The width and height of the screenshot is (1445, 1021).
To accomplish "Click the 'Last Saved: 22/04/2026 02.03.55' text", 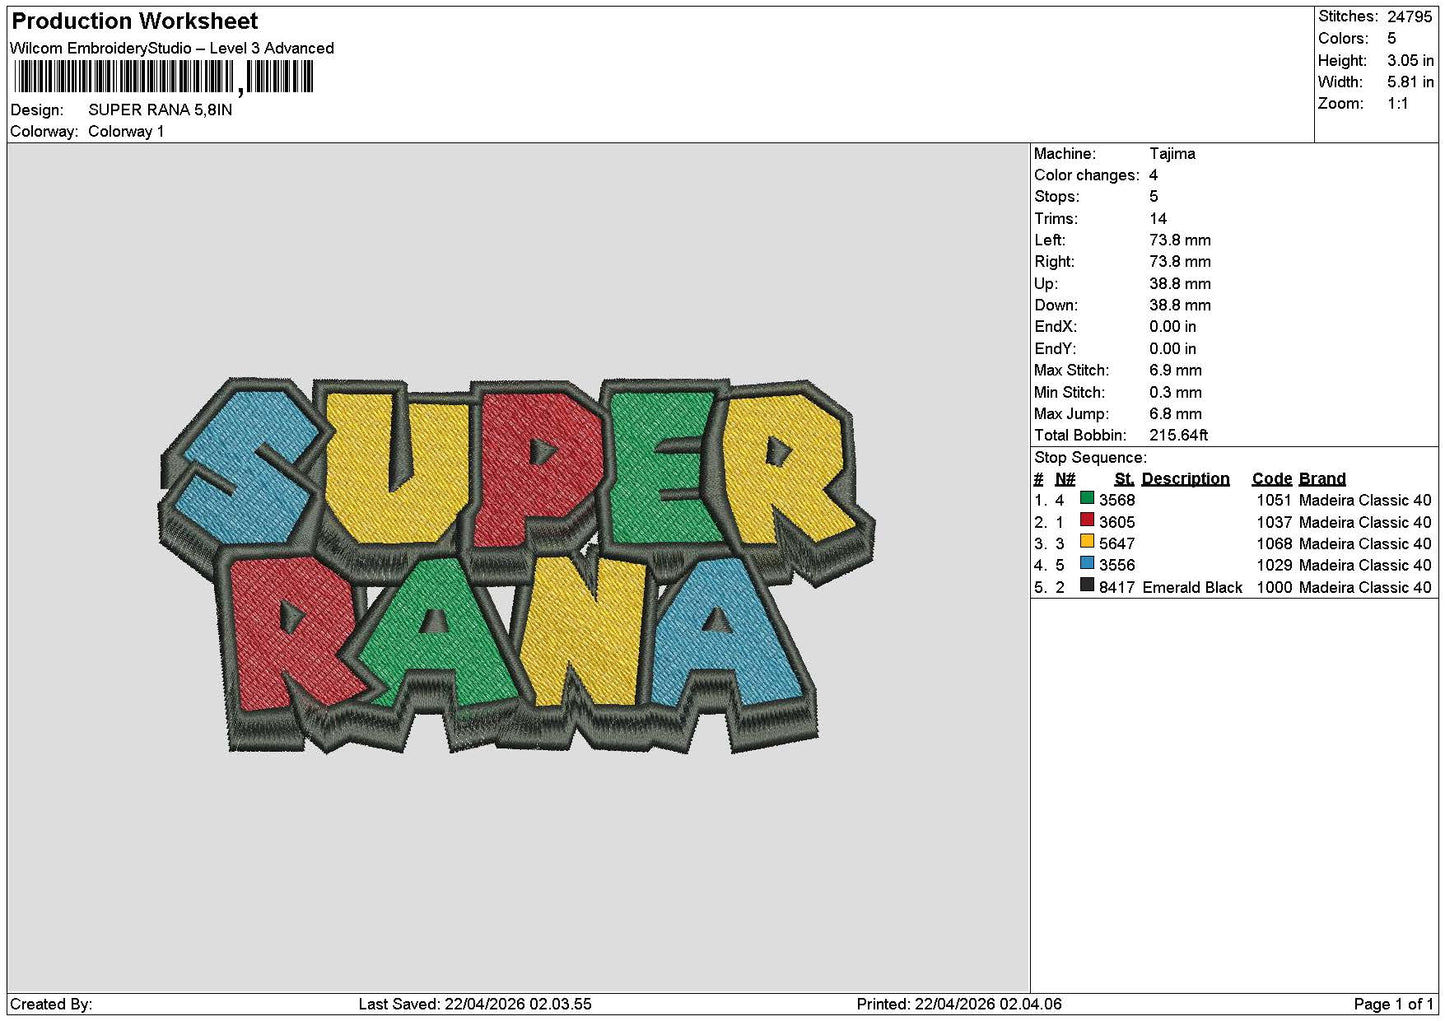I will (475, 1004).
